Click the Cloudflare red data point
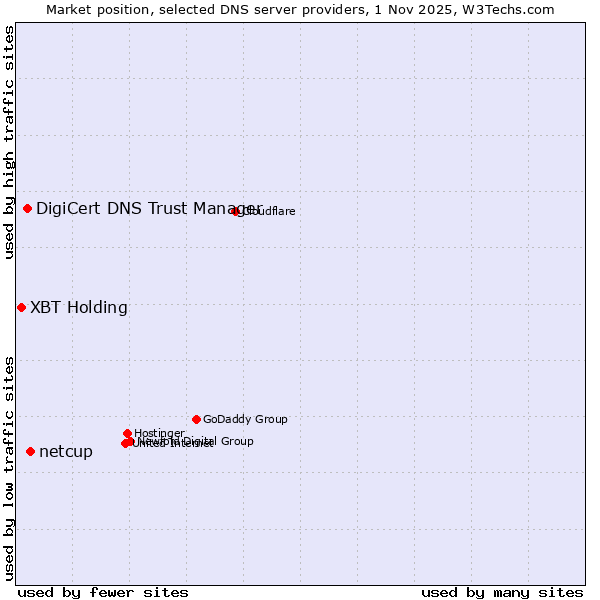The height and width of the screenshot is (600, 600). (236, 211)
